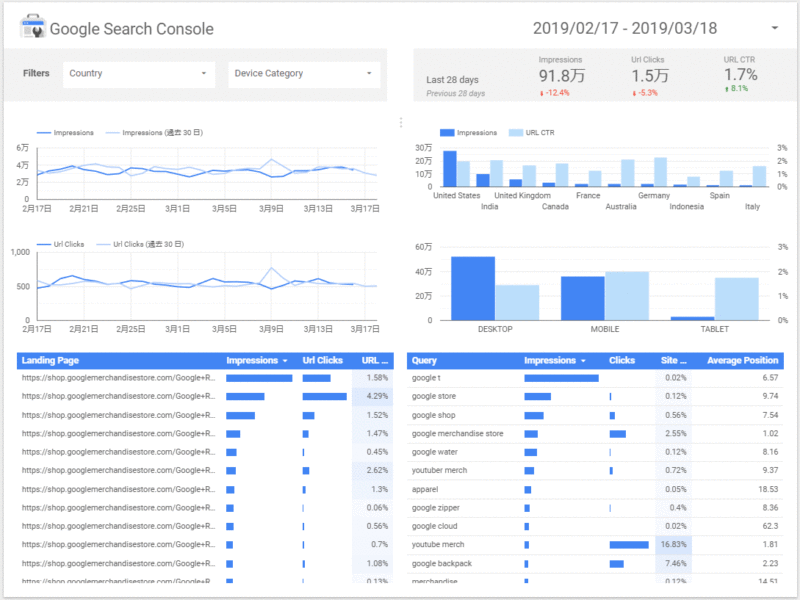
Task: Toggle the Url Clicks legend in line chart
Action: tap(61, 244)
